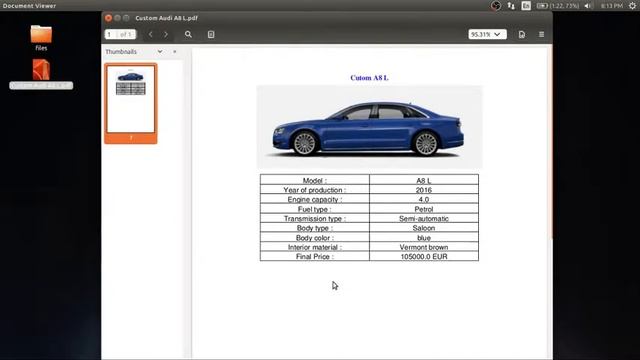Viewport: 640px width, 360px height.
Task: Go to the next page arrow
Action: click(x=166, y=35)
